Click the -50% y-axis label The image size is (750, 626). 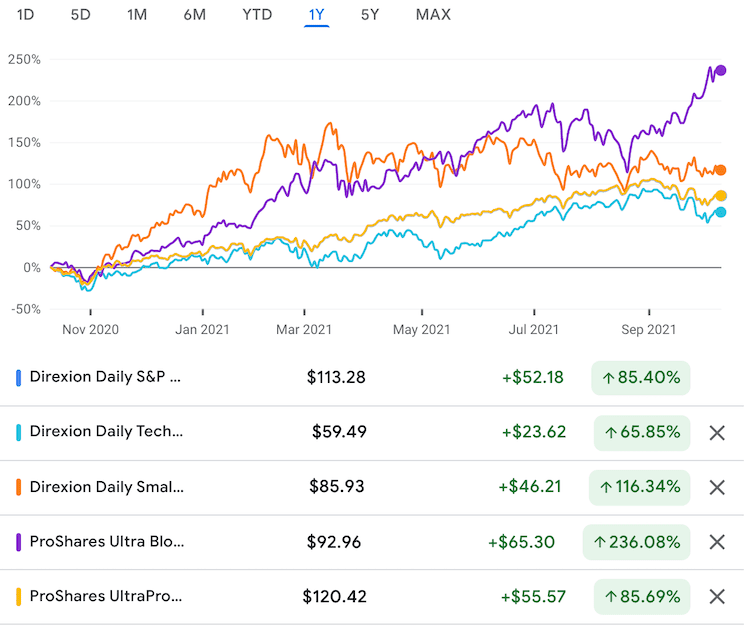click(26, 309)
